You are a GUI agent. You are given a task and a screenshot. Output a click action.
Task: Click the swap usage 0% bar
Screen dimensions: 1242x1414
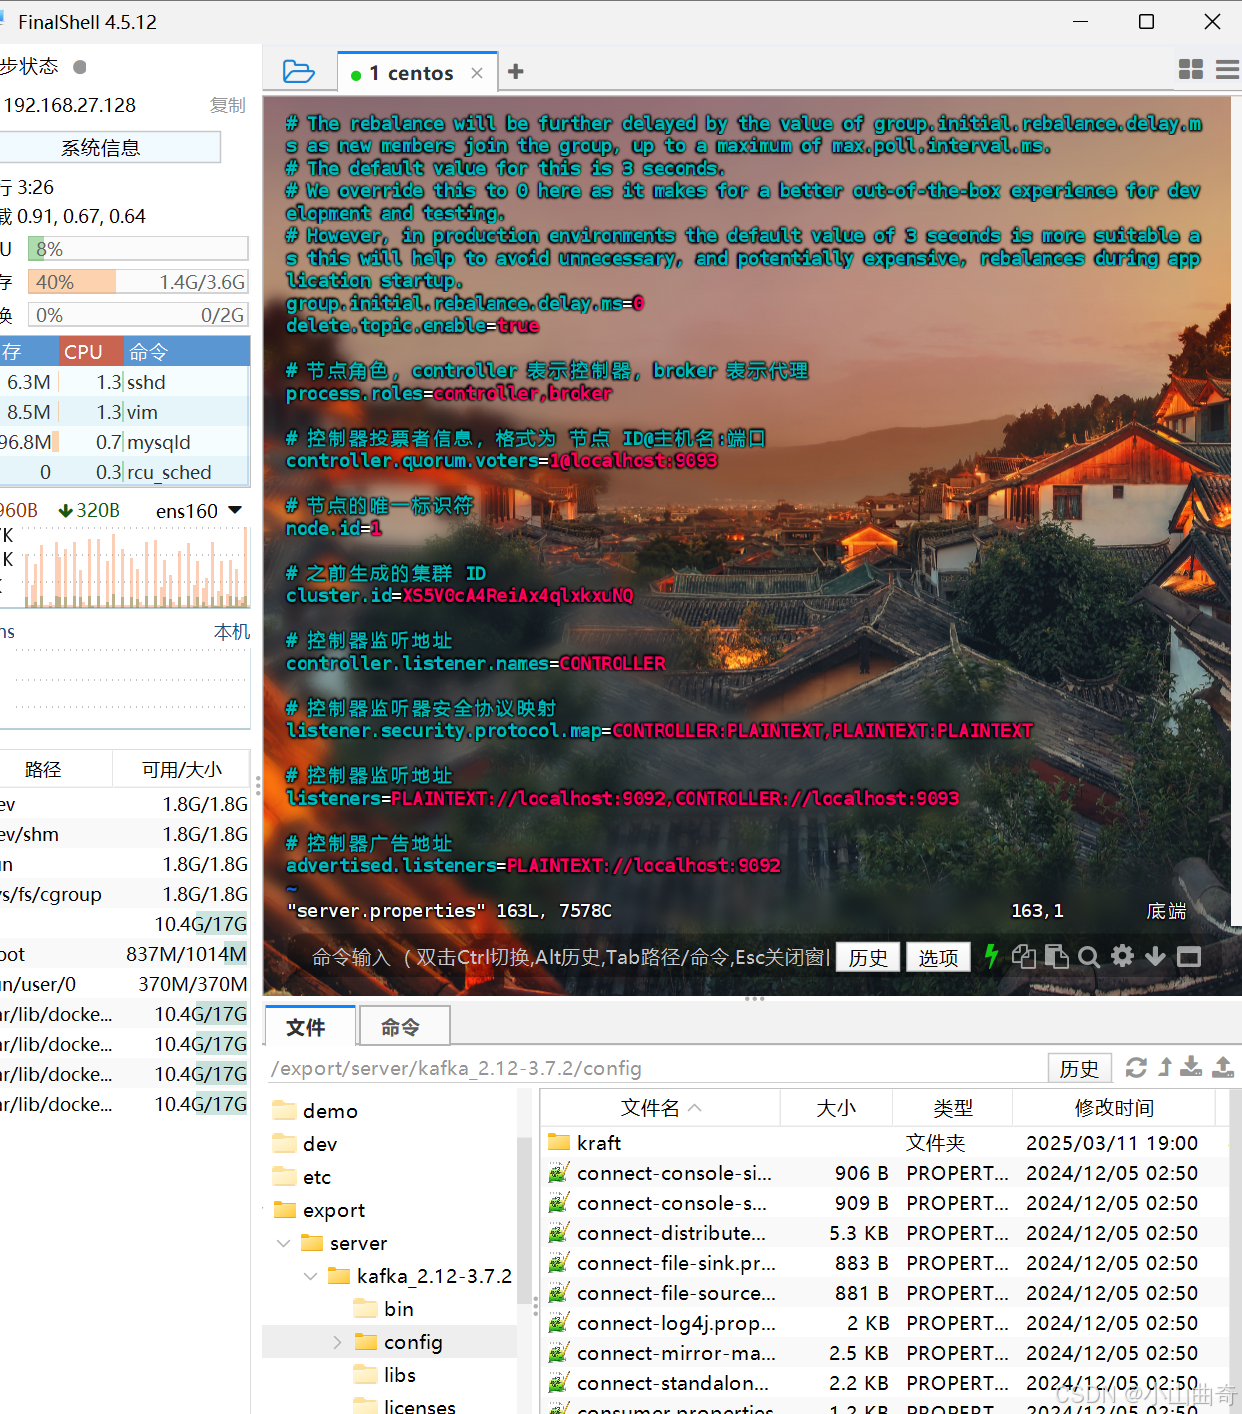tap(138, 315)
